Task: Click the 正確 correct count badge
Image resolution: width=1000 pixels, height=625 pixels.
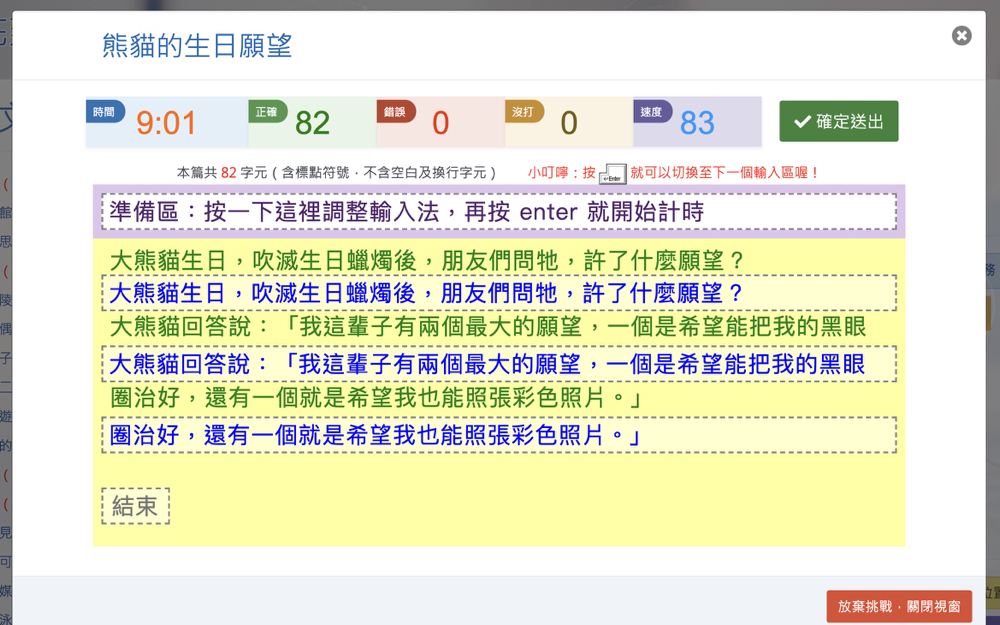Action: tap(267, 112)
